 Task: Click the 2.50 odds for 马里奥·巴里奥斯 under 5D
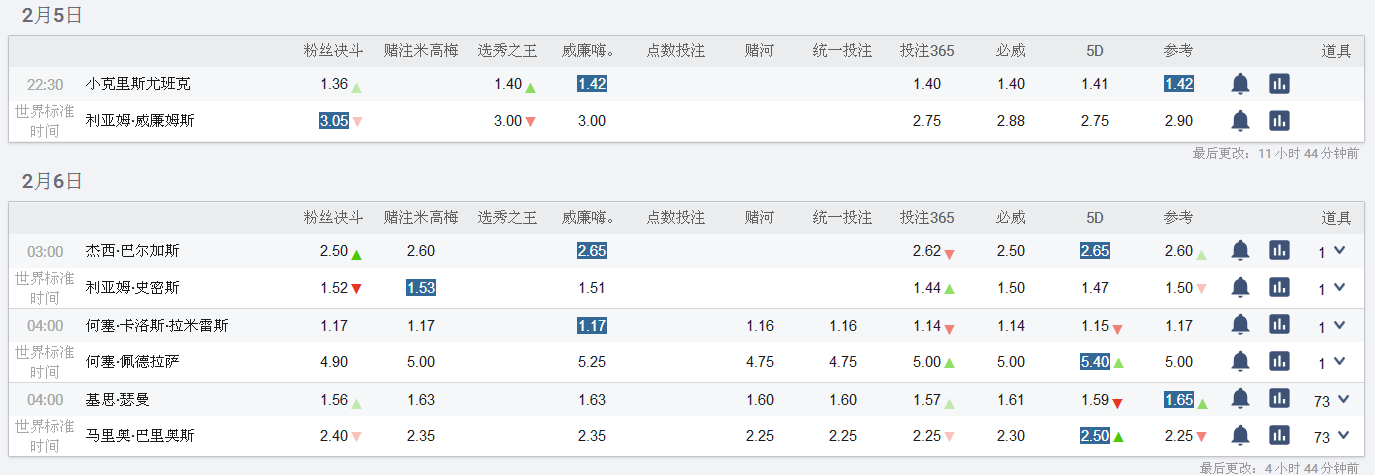1095,436
